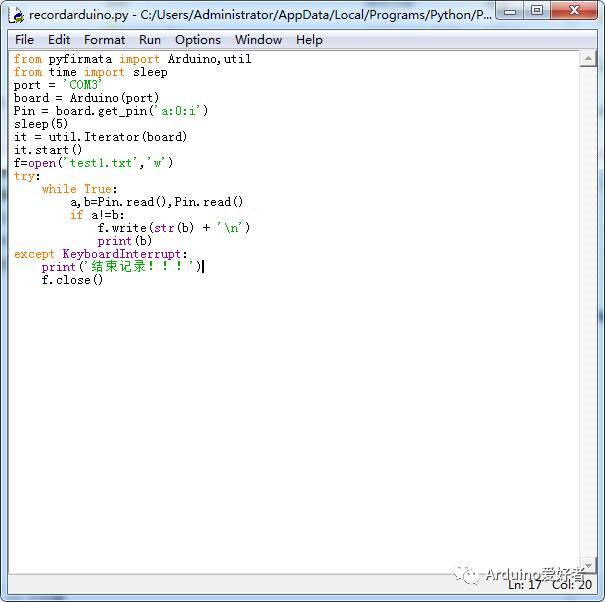Image resolution: width=605 pixels, height=602 pixels.
Task: Click the 'while True:' line
Action: click(79, 189)
